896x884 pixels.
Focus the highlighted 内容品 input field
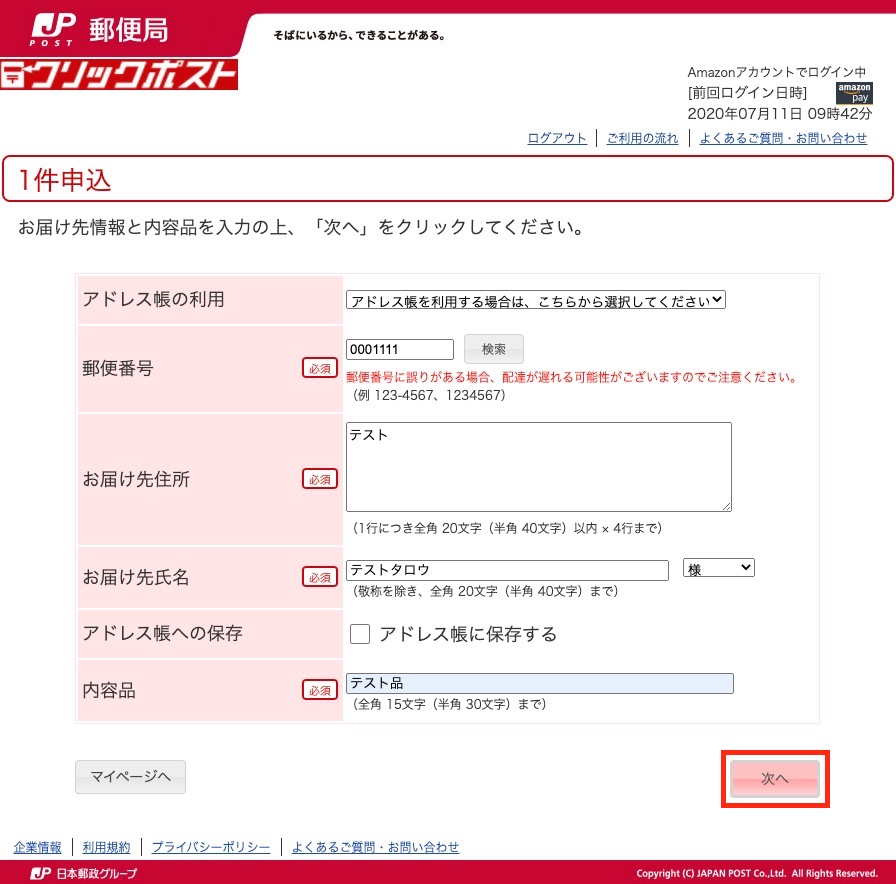pos(540,683)
